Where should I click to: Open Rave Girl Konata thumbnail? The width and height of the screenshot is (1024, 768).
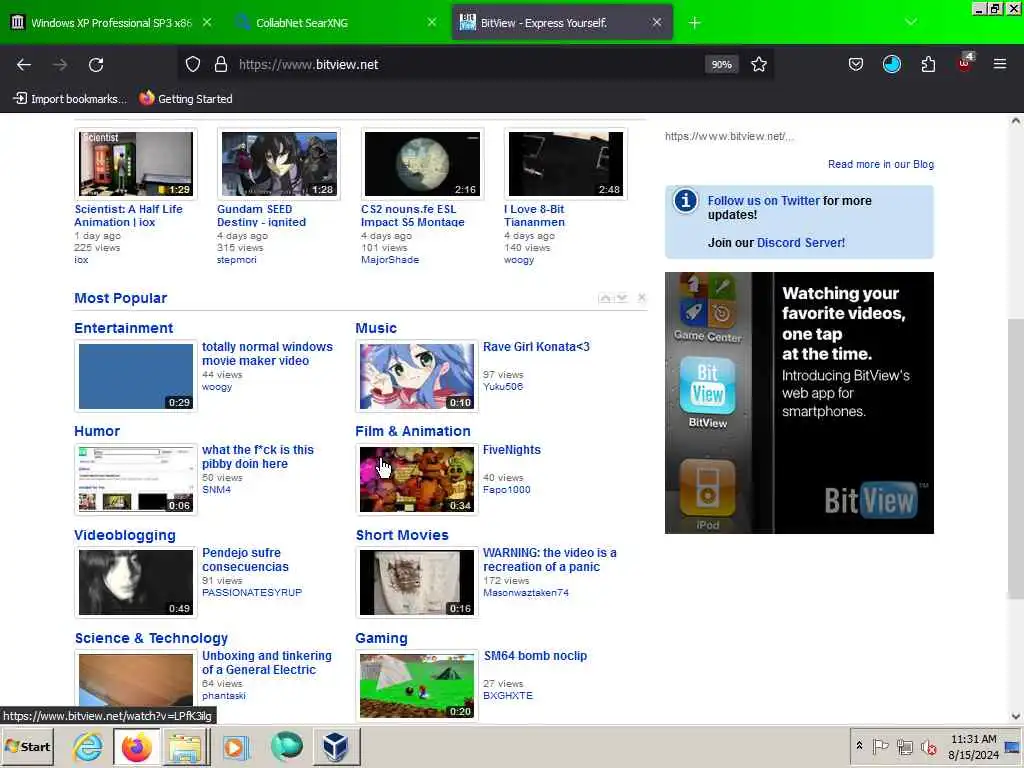(417, 376)
